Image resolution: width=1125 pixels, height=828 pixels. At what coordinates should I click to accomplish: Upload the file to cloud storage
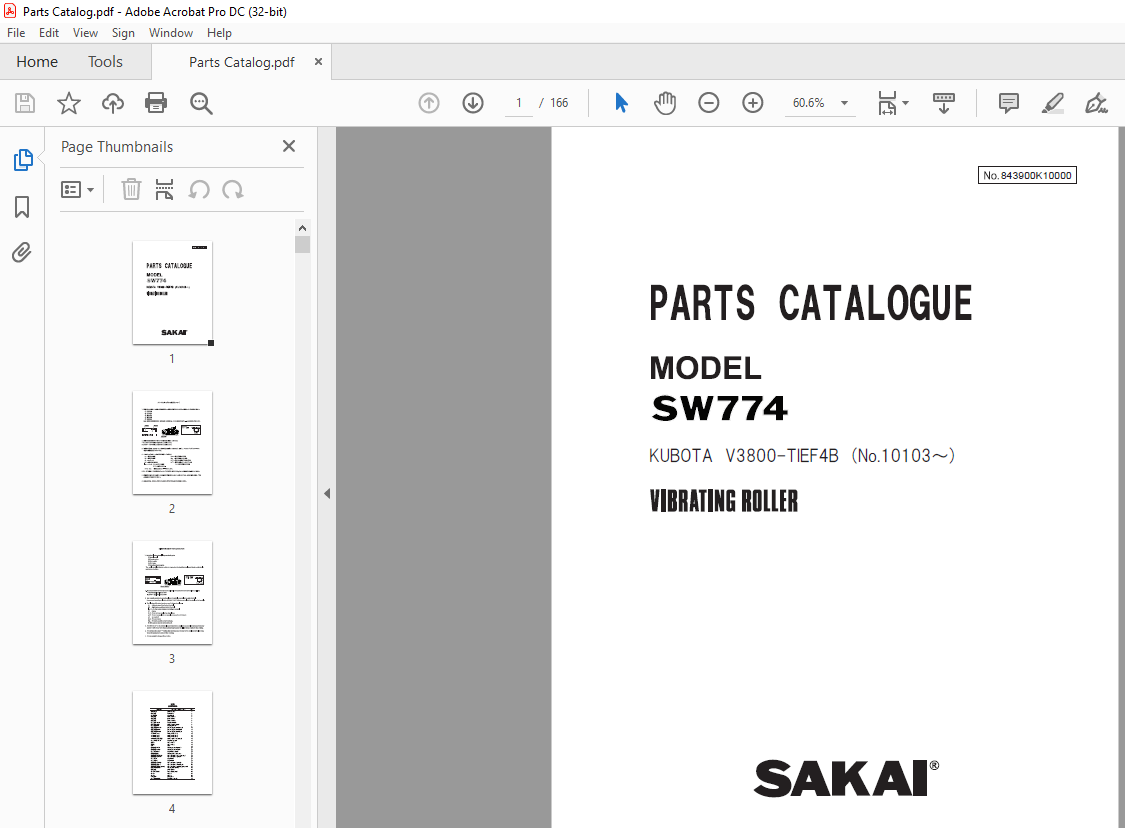113,103
